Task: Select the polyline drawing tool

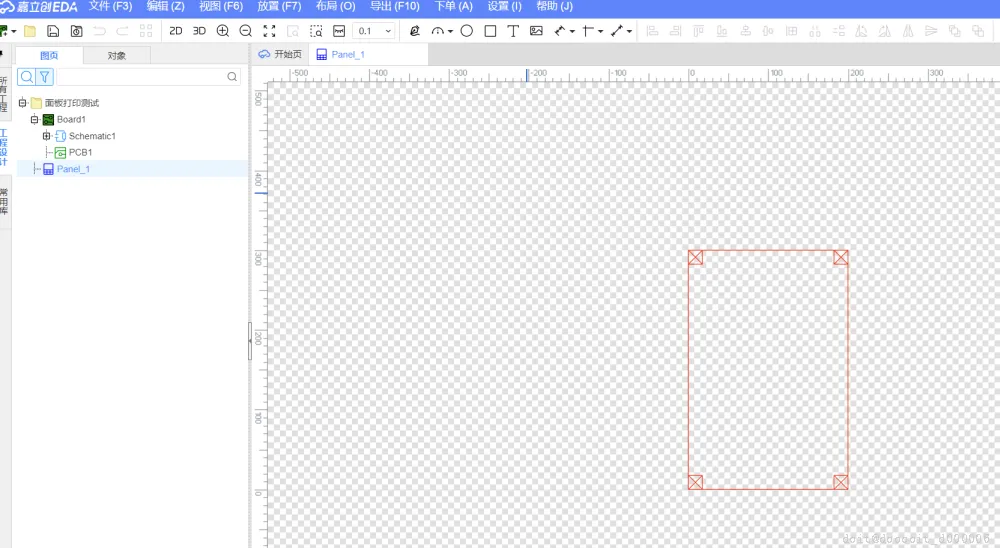Action: [560, 31]
